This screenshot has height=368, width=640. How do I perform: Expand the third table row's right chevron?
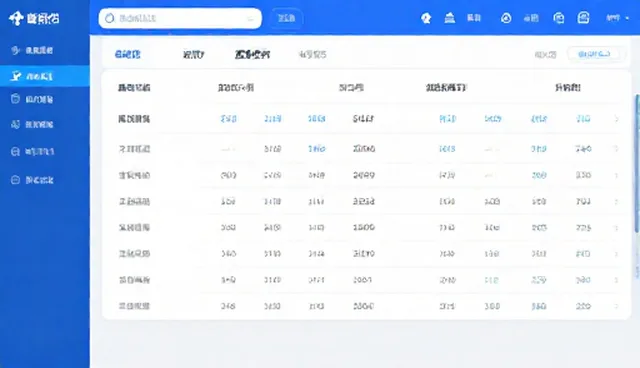616,175
